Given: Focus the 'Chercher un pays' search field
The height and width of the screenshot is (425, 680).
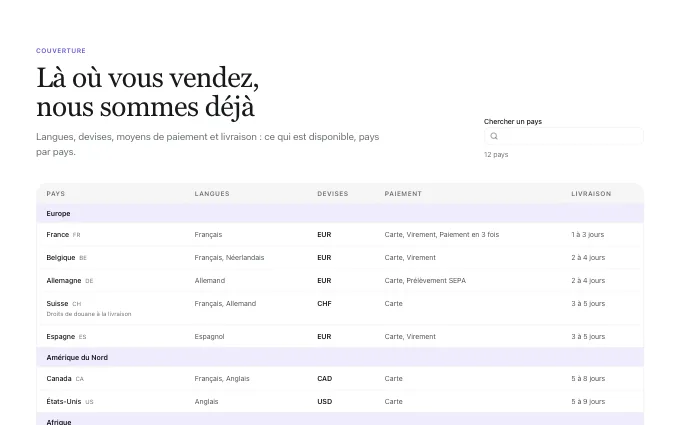Looking at the screenshot, I should point(564,136).
